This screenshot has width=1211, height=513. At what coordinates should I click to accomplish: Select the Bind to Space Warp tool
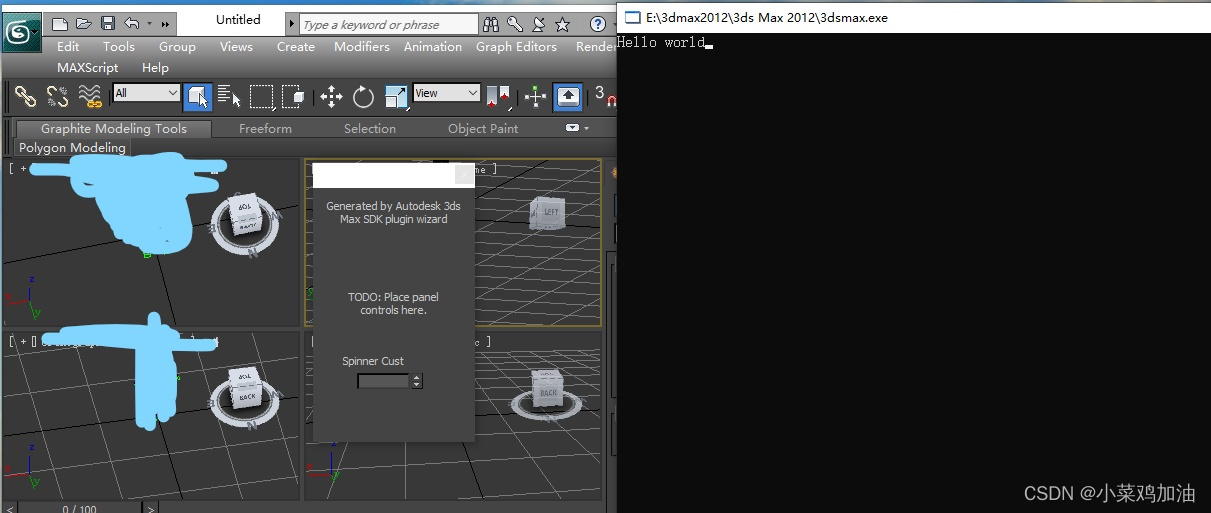click(90, 96)
